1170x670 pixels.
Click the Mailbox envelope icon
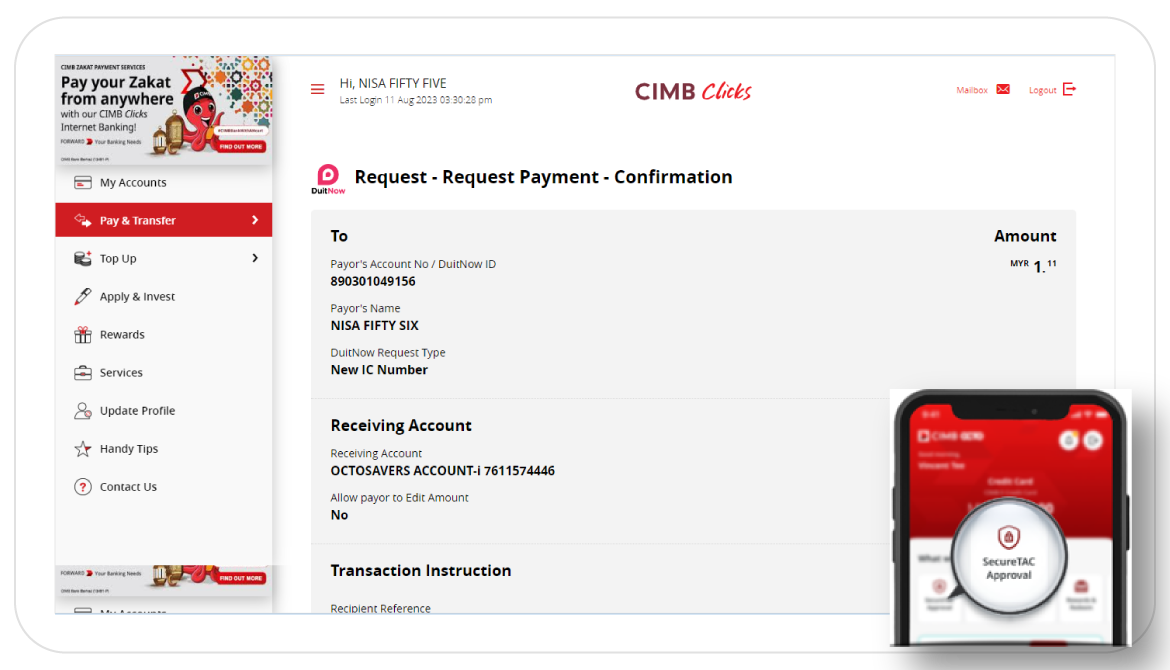[x=1003, y=89]
